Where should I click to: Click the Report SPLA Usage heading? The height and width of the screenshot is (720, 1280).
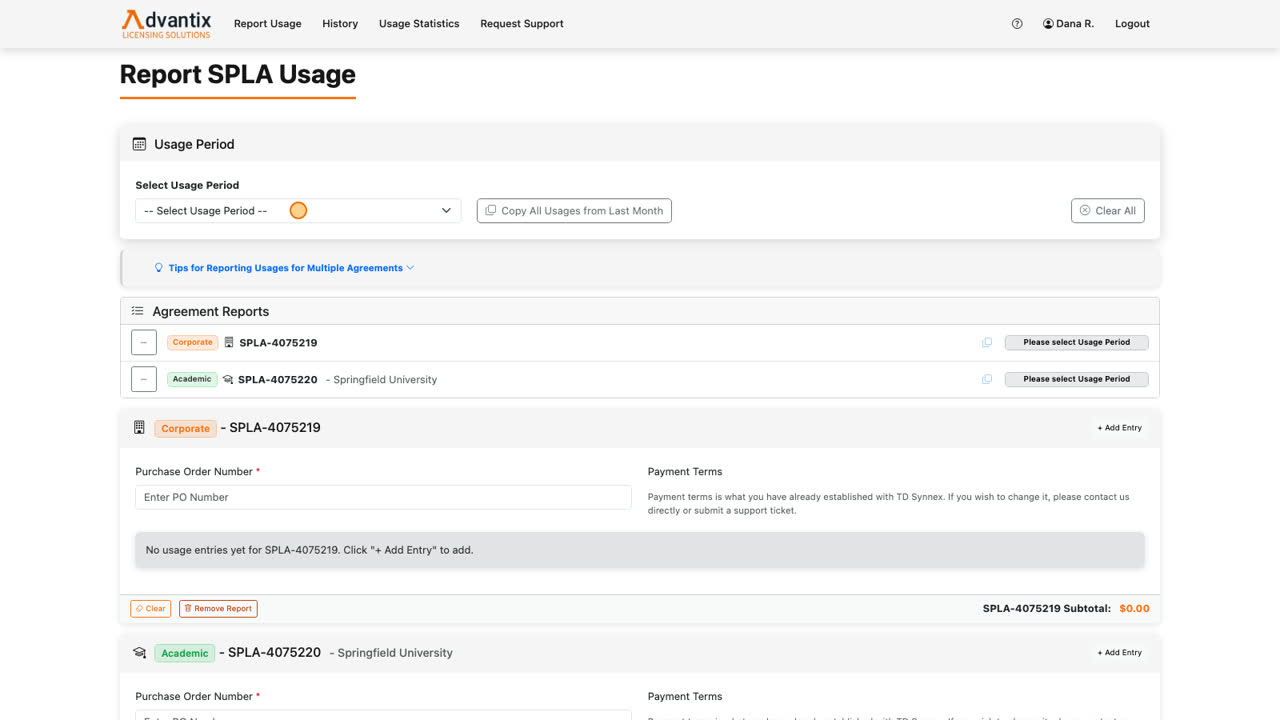[x=238, y=75]
